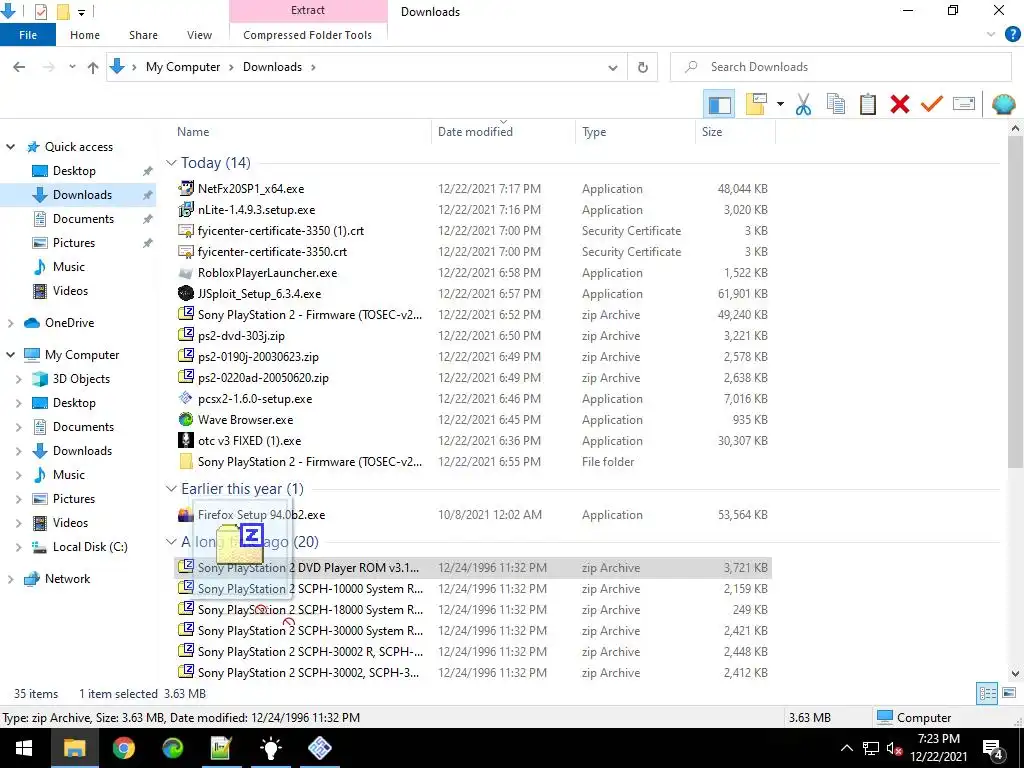Viewport: 1024px width, 768px height.
Task: Open File Explorer from the taskbar
Action: point(74,748)
